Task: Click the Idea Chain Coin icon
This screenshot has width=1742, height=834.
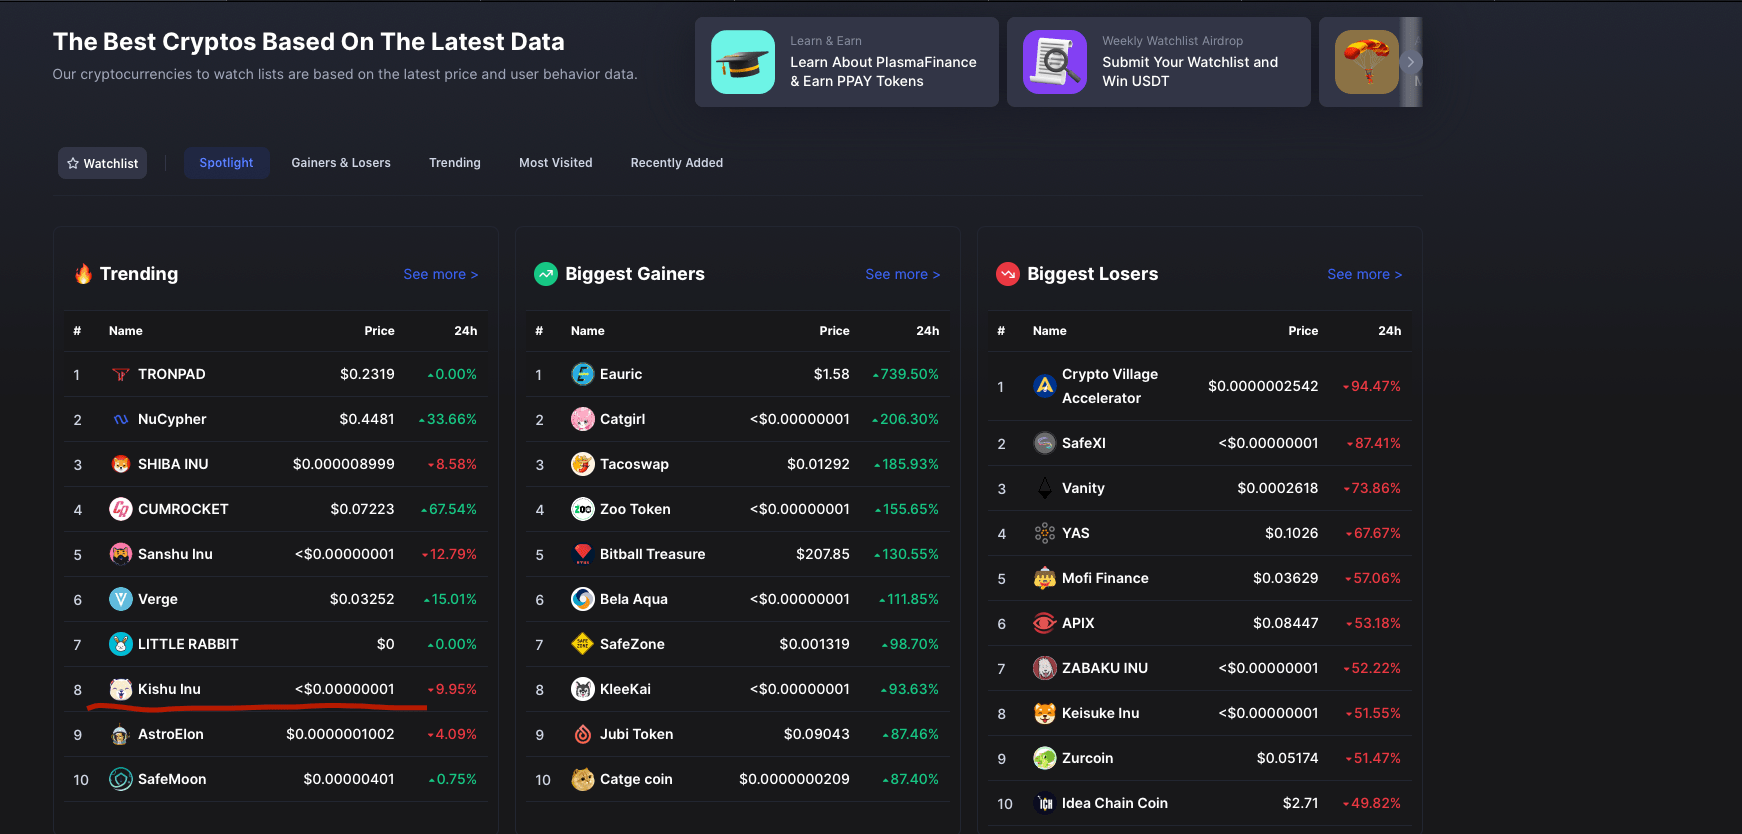Action: (1045, 803)
